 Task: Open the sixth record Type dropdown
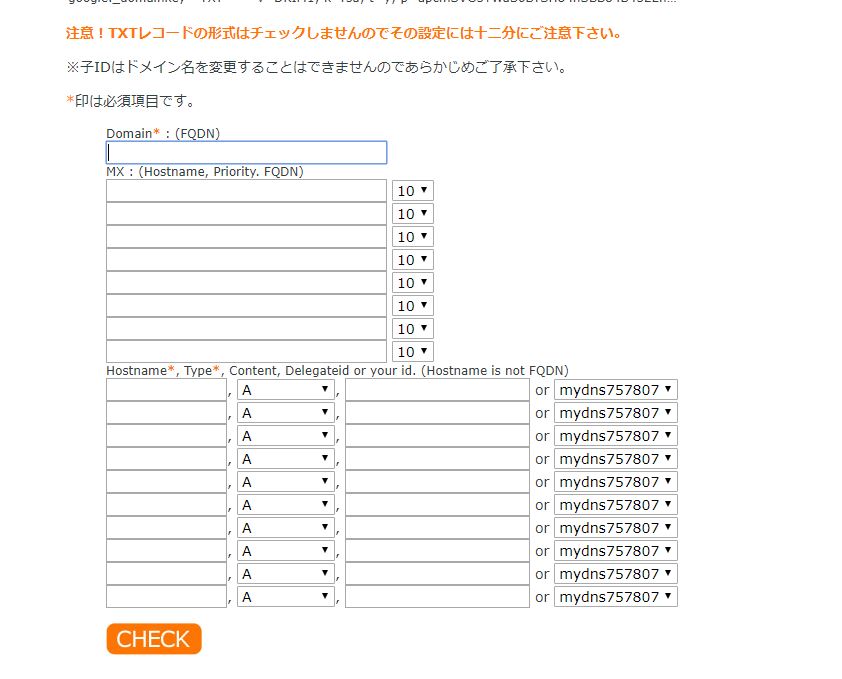[x=286, y=505]
